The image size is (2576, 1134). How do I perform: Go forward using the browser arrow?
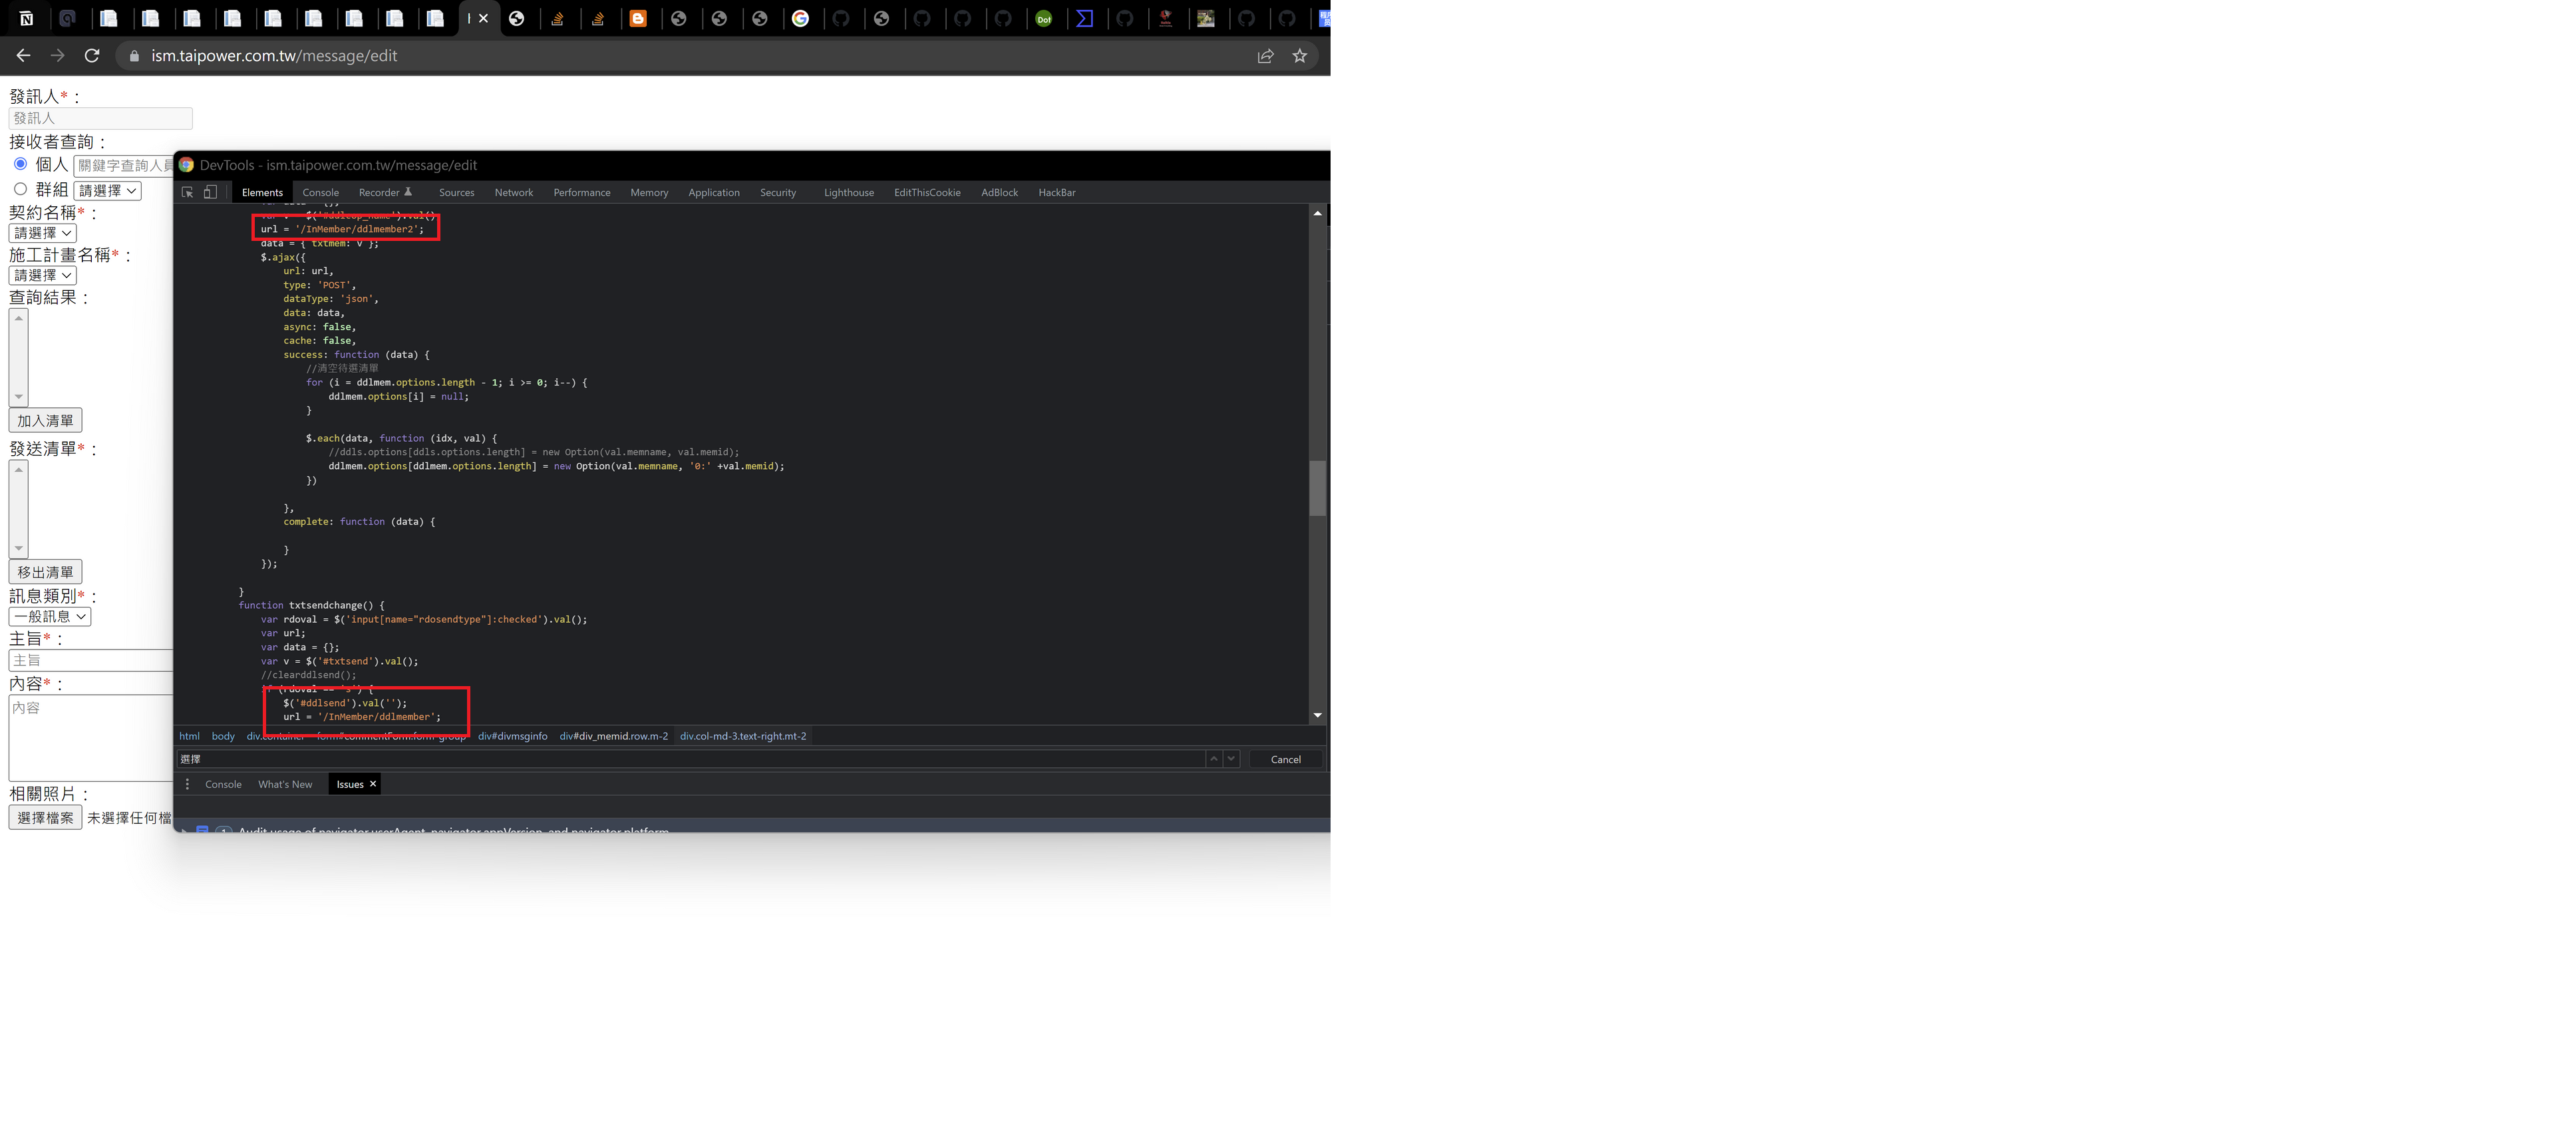pyautogui.click(x=57, y=56)
